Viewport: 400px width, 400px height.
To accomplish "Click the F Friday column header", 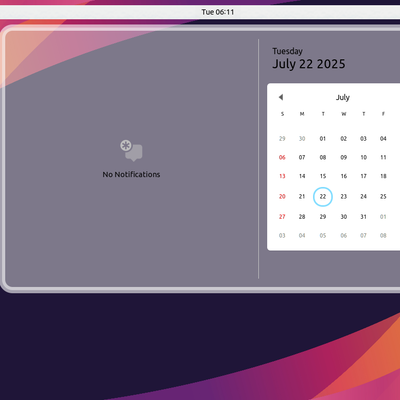I will click(x=383, y=114).
